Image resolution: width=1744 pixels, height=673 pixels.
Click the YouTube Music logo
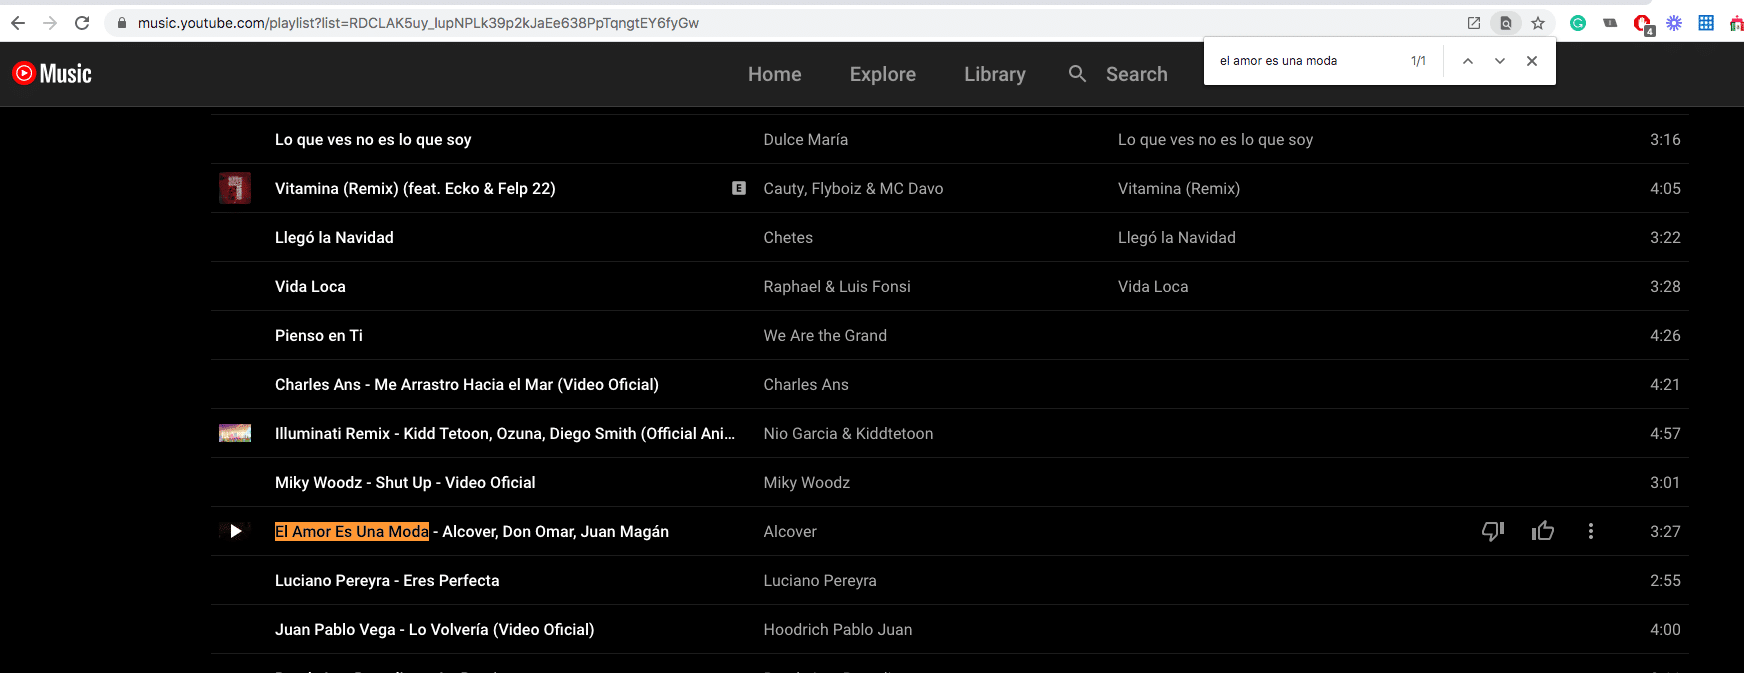pos(52,74)
